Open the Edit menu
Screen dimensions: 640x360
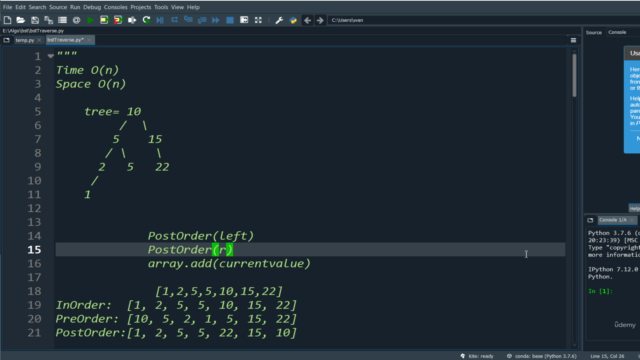coord(20,7)
